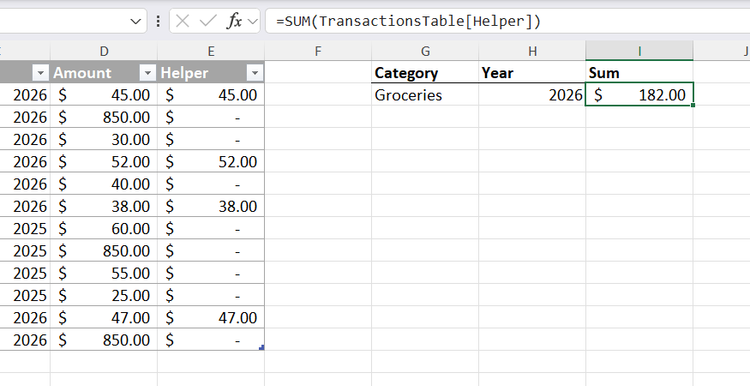750x386 pixels.
Task: Select the Amount cell showing 25.00
Action: [104, 295]
